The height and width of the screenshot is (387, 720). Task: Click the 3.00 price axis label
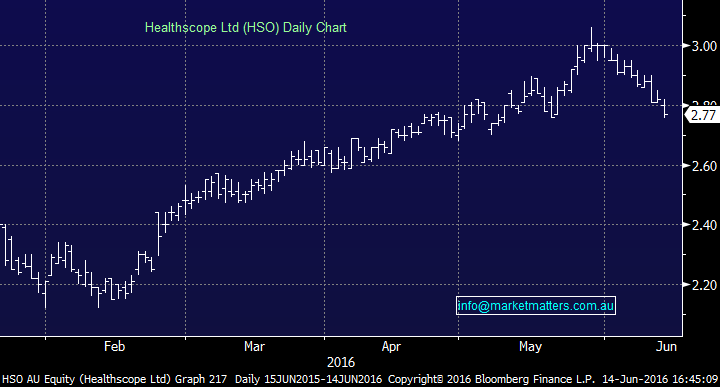[x=704, y=46]
